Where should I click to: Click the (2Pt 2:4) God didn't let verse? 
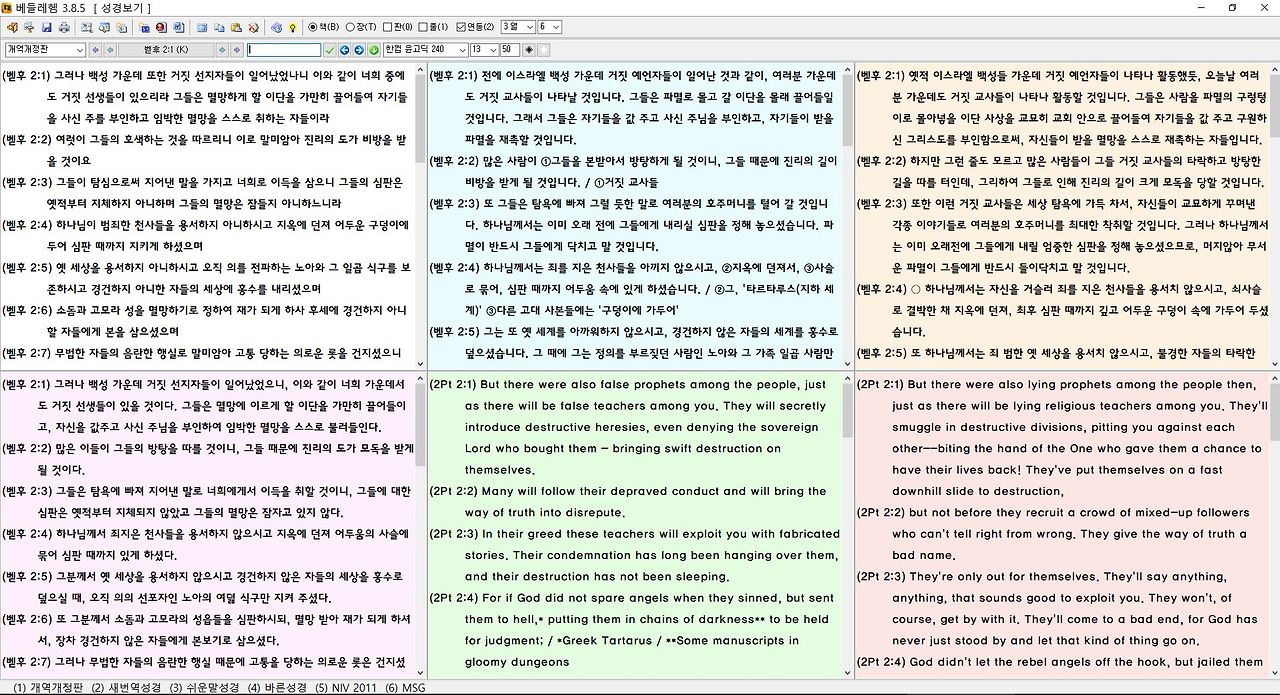tap(1061, 662)
